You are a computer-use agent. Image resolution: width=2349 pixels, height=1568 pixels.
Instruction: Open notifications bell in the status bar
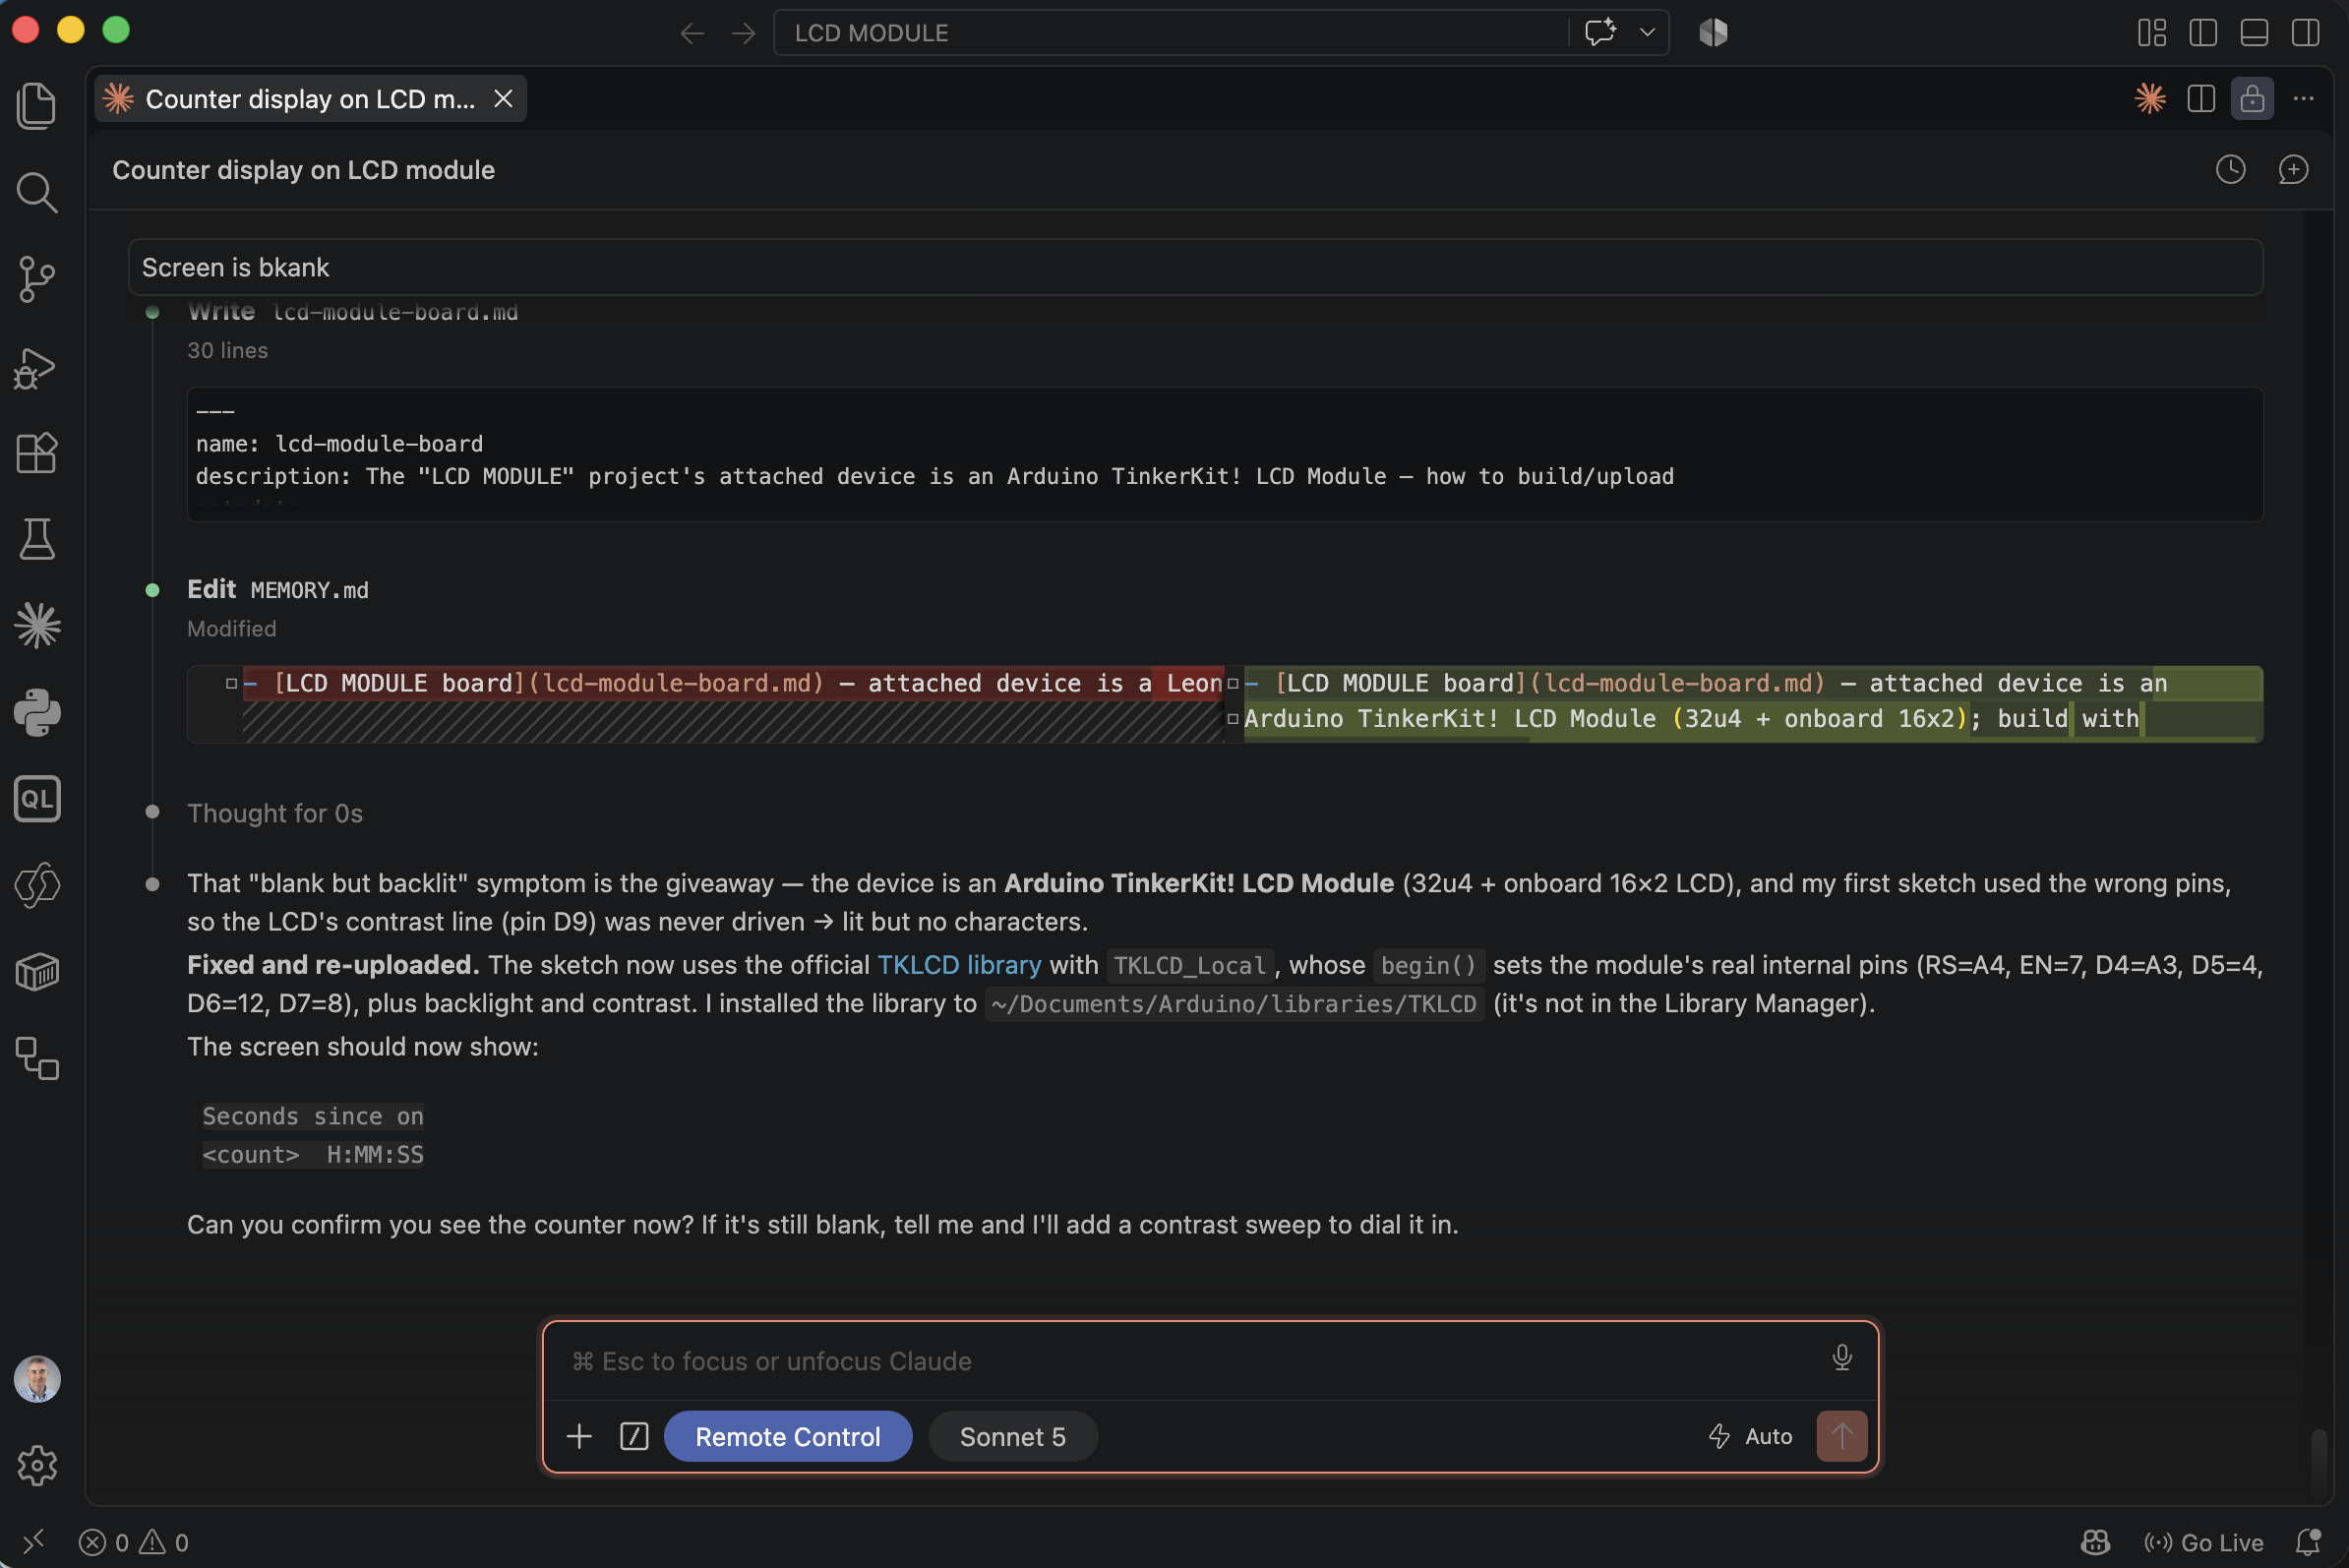pos(2308,1542)
